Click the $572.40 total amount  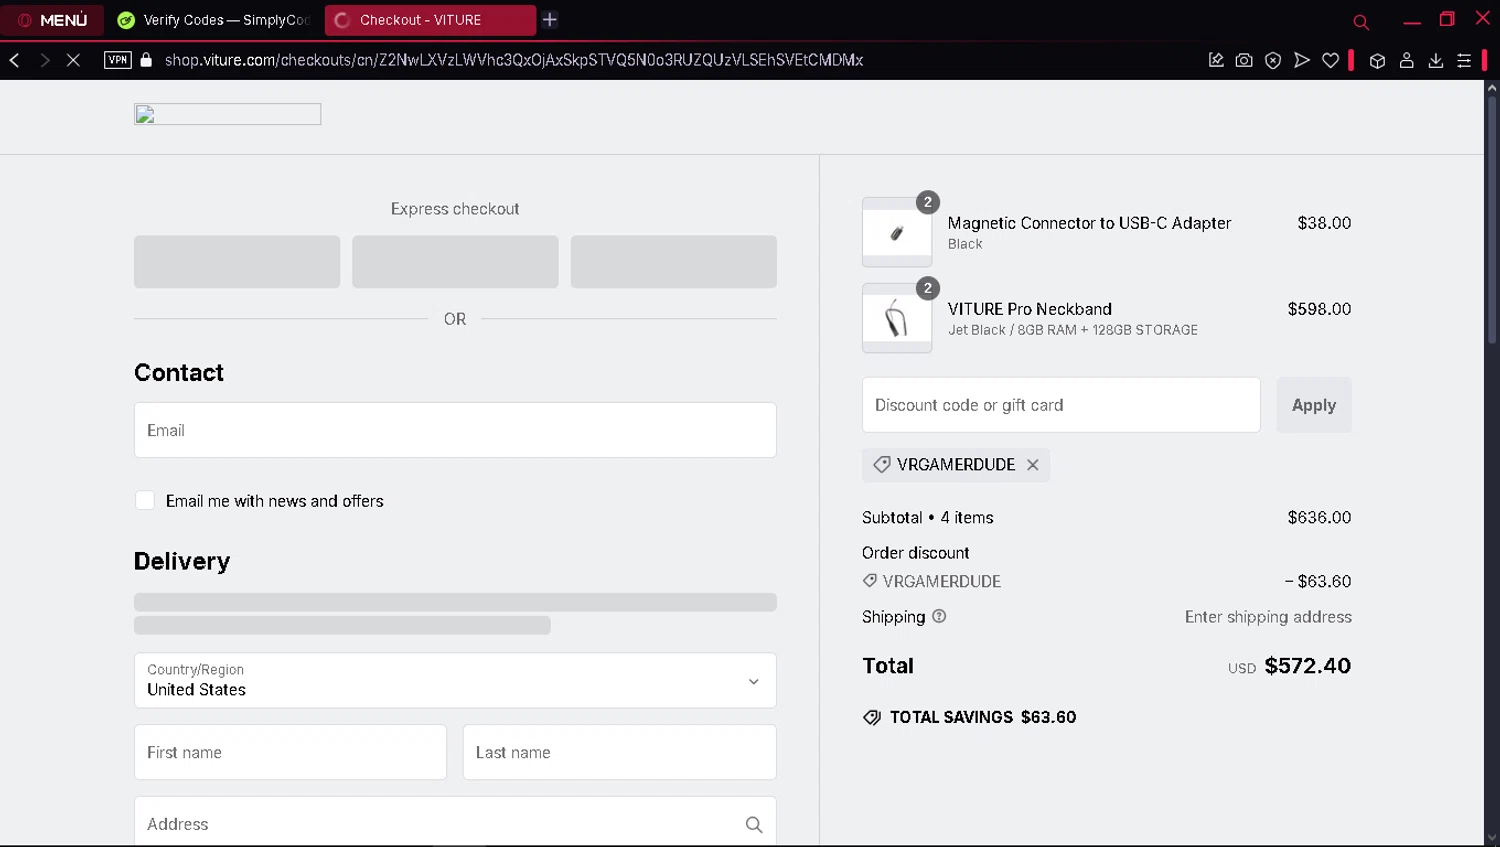point(1307,666)
